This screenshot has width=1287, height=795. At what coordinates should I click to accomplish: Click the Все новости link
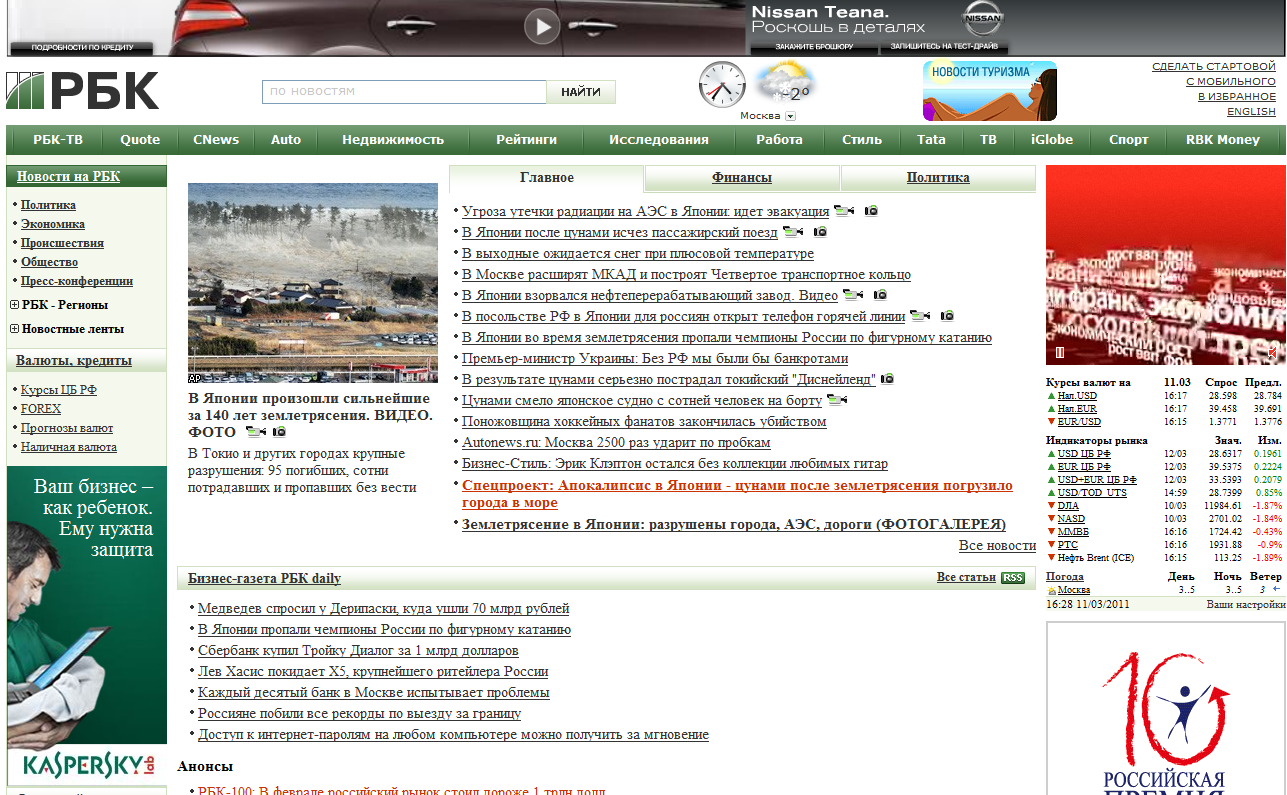pyautogui.click(x=997, y=545)
